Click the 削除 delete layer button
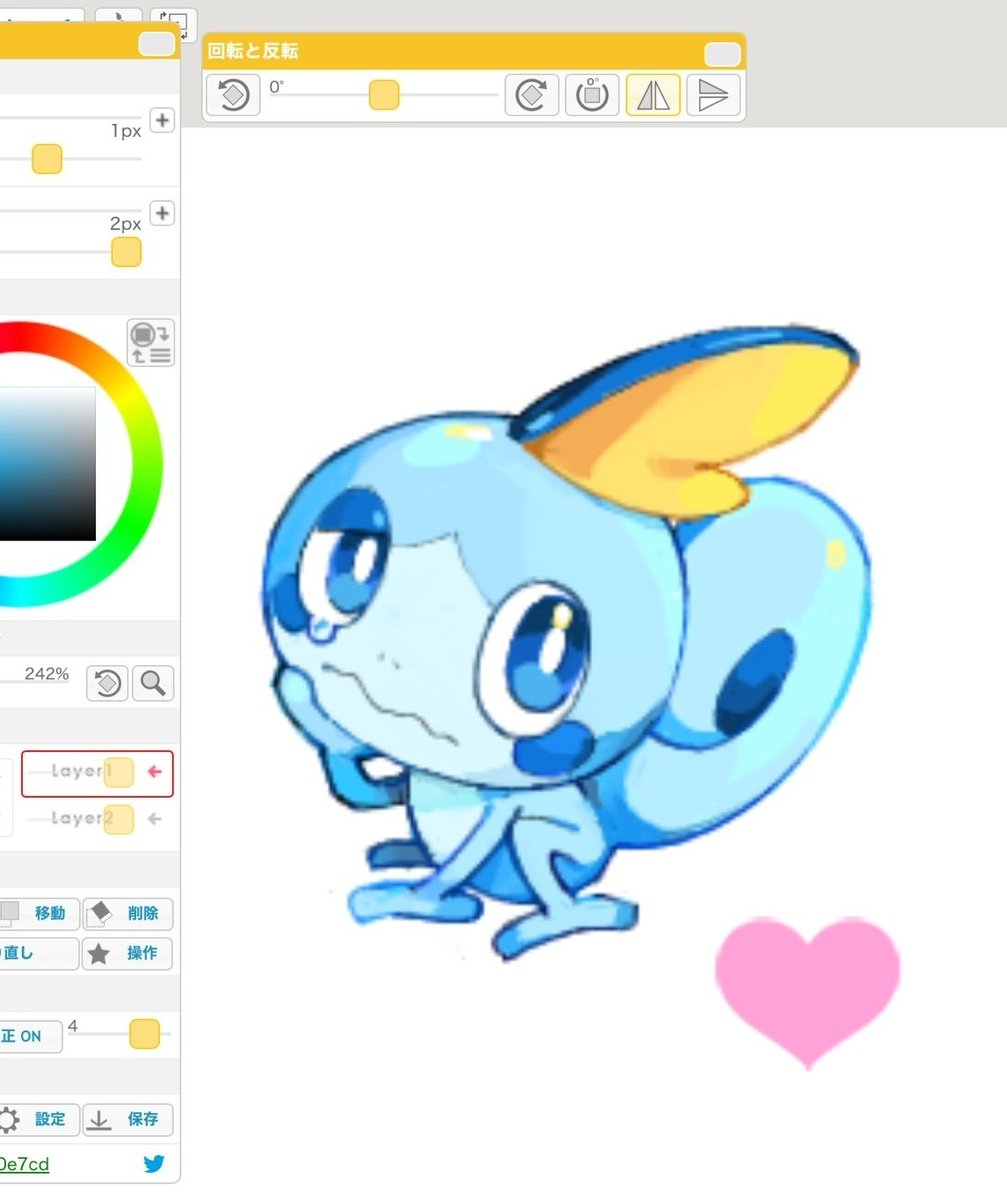This screenshot has width=1007, height=1200. point(127,914)
